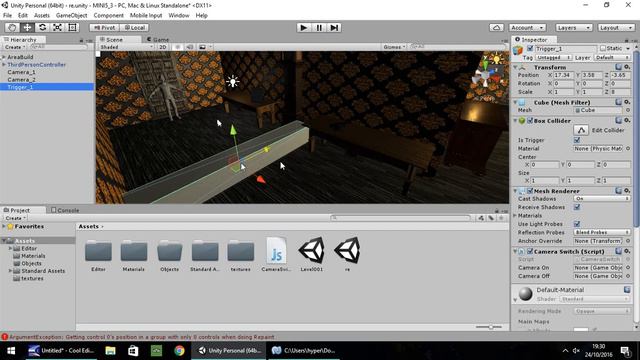The height and width of the screenshot is (360, 640).
Task: Open Chrome from the taskbar
Action: pyautogui.click(x=179, y=351)
